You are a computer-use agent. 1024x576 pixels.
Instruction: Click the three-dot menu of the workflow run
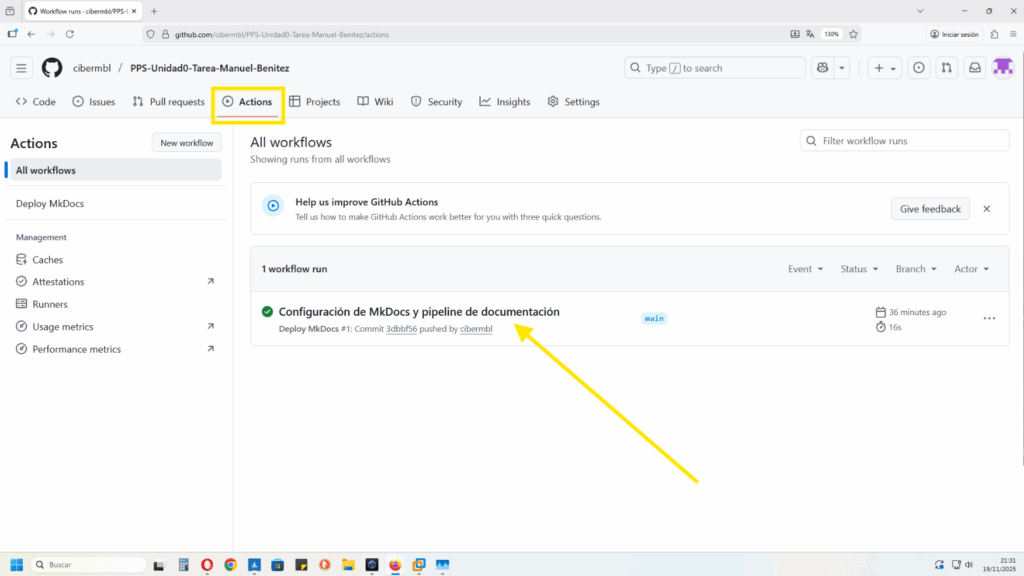click(x=989, y=319)
